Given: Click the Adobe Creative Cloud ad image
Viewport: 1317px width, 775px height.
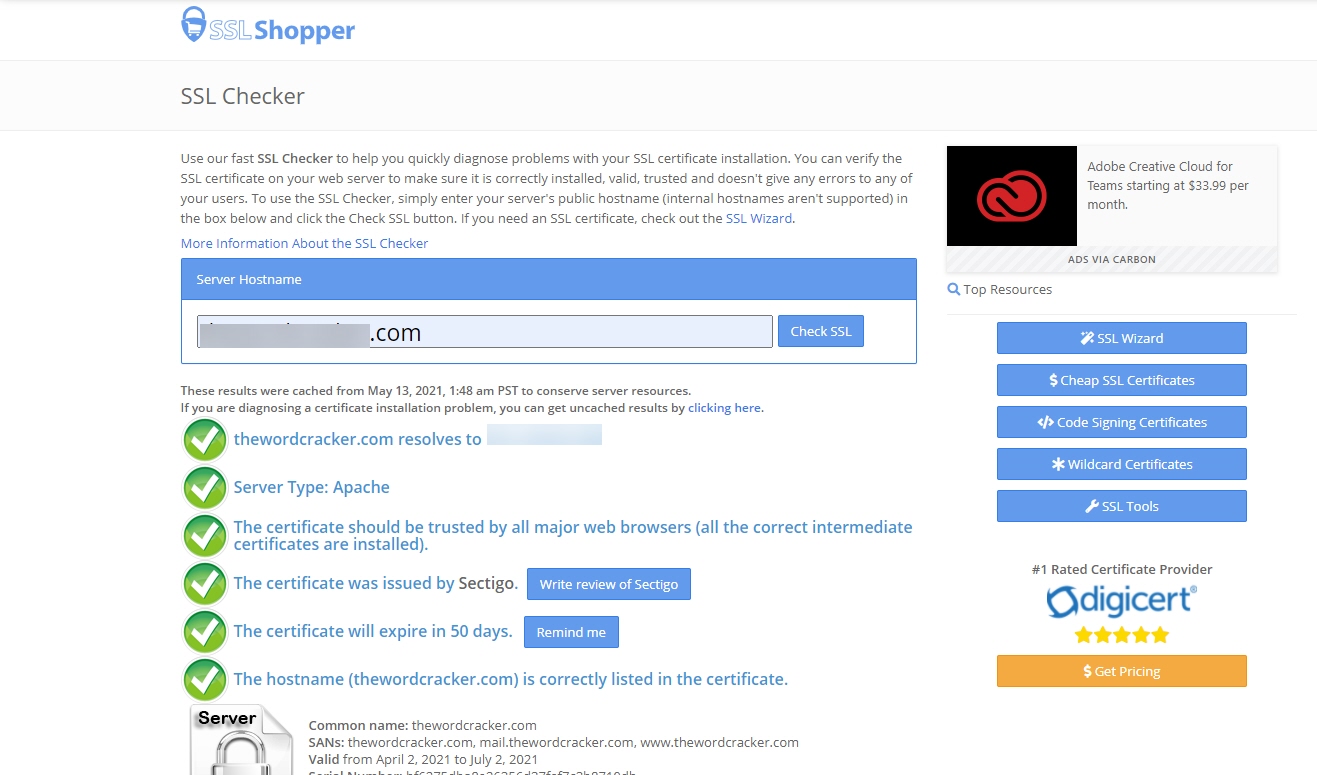Looking at the screenshot, I should [1012, 196].
